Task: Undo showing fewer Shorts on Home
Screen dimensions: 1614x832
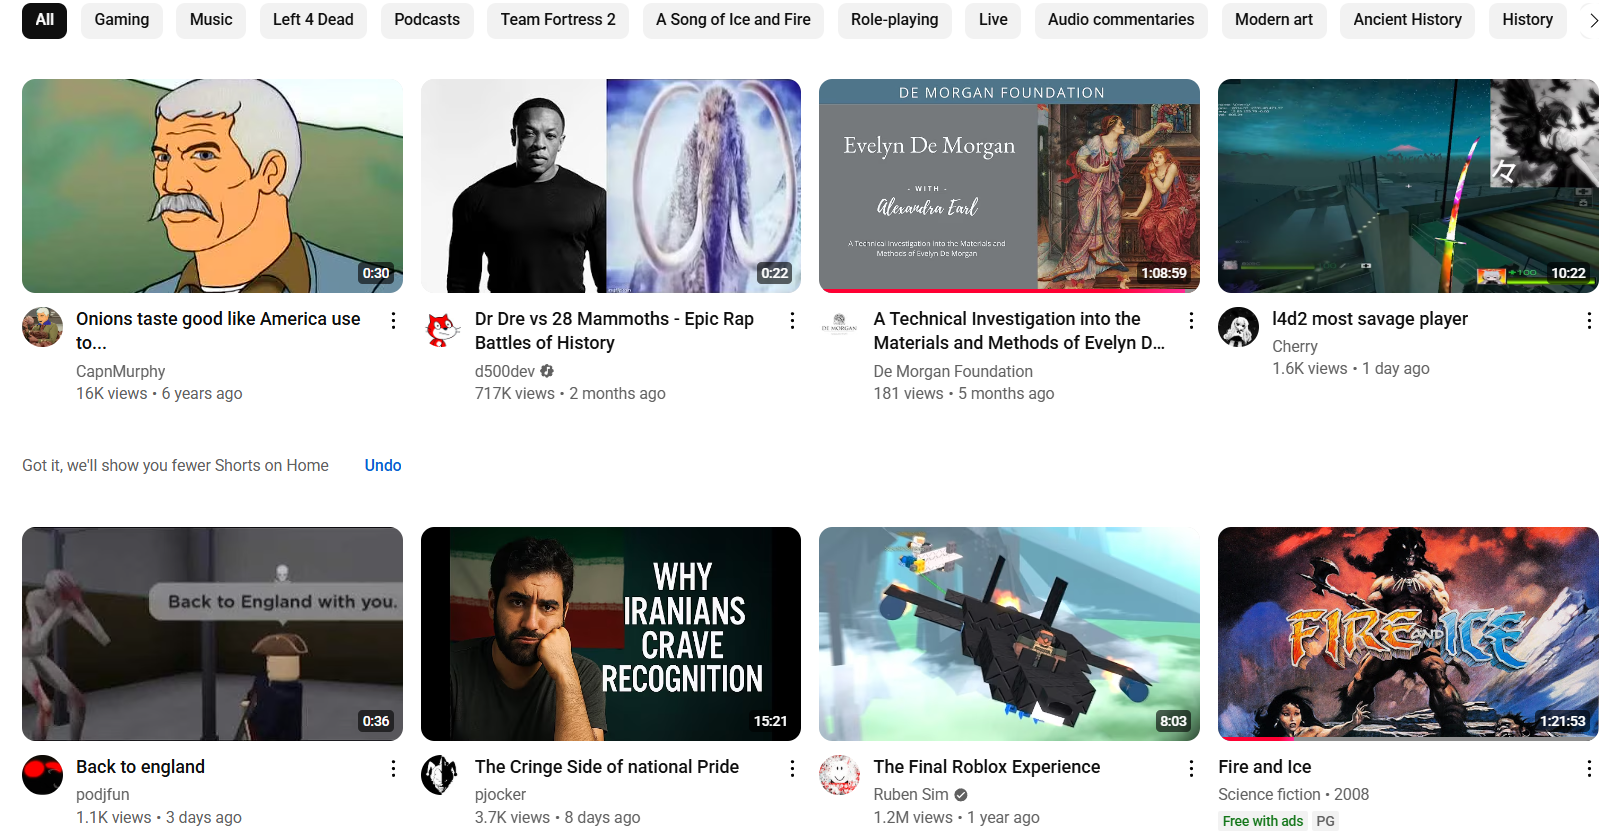Action: 383,466
